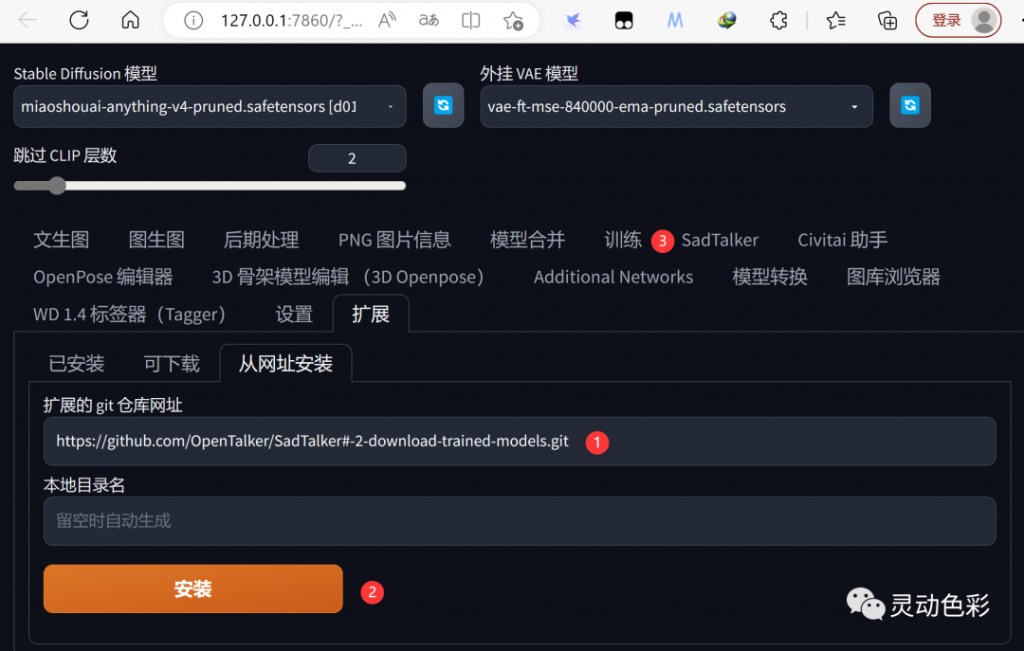Open the OpenPose 编辑器 tab

coord(103,277)
